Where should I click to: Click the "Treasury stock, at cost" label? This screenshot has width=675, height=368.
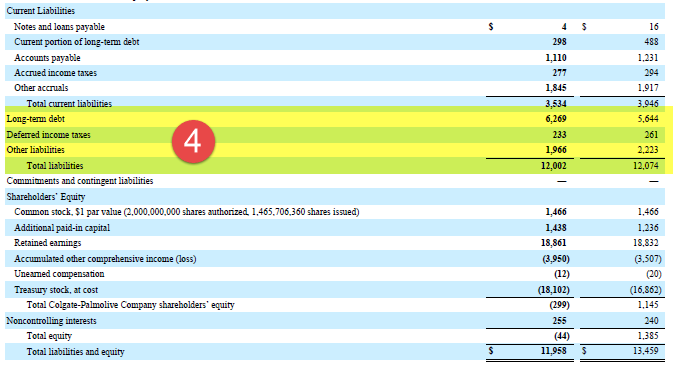(x=56, y=290)
